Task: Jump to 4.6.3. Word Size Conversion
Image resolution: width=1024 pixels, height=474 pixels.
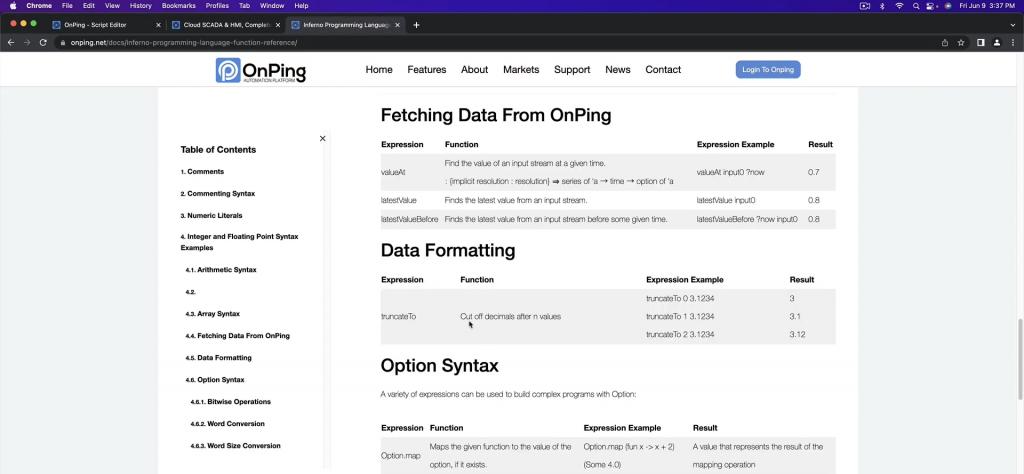Action: 235,446
